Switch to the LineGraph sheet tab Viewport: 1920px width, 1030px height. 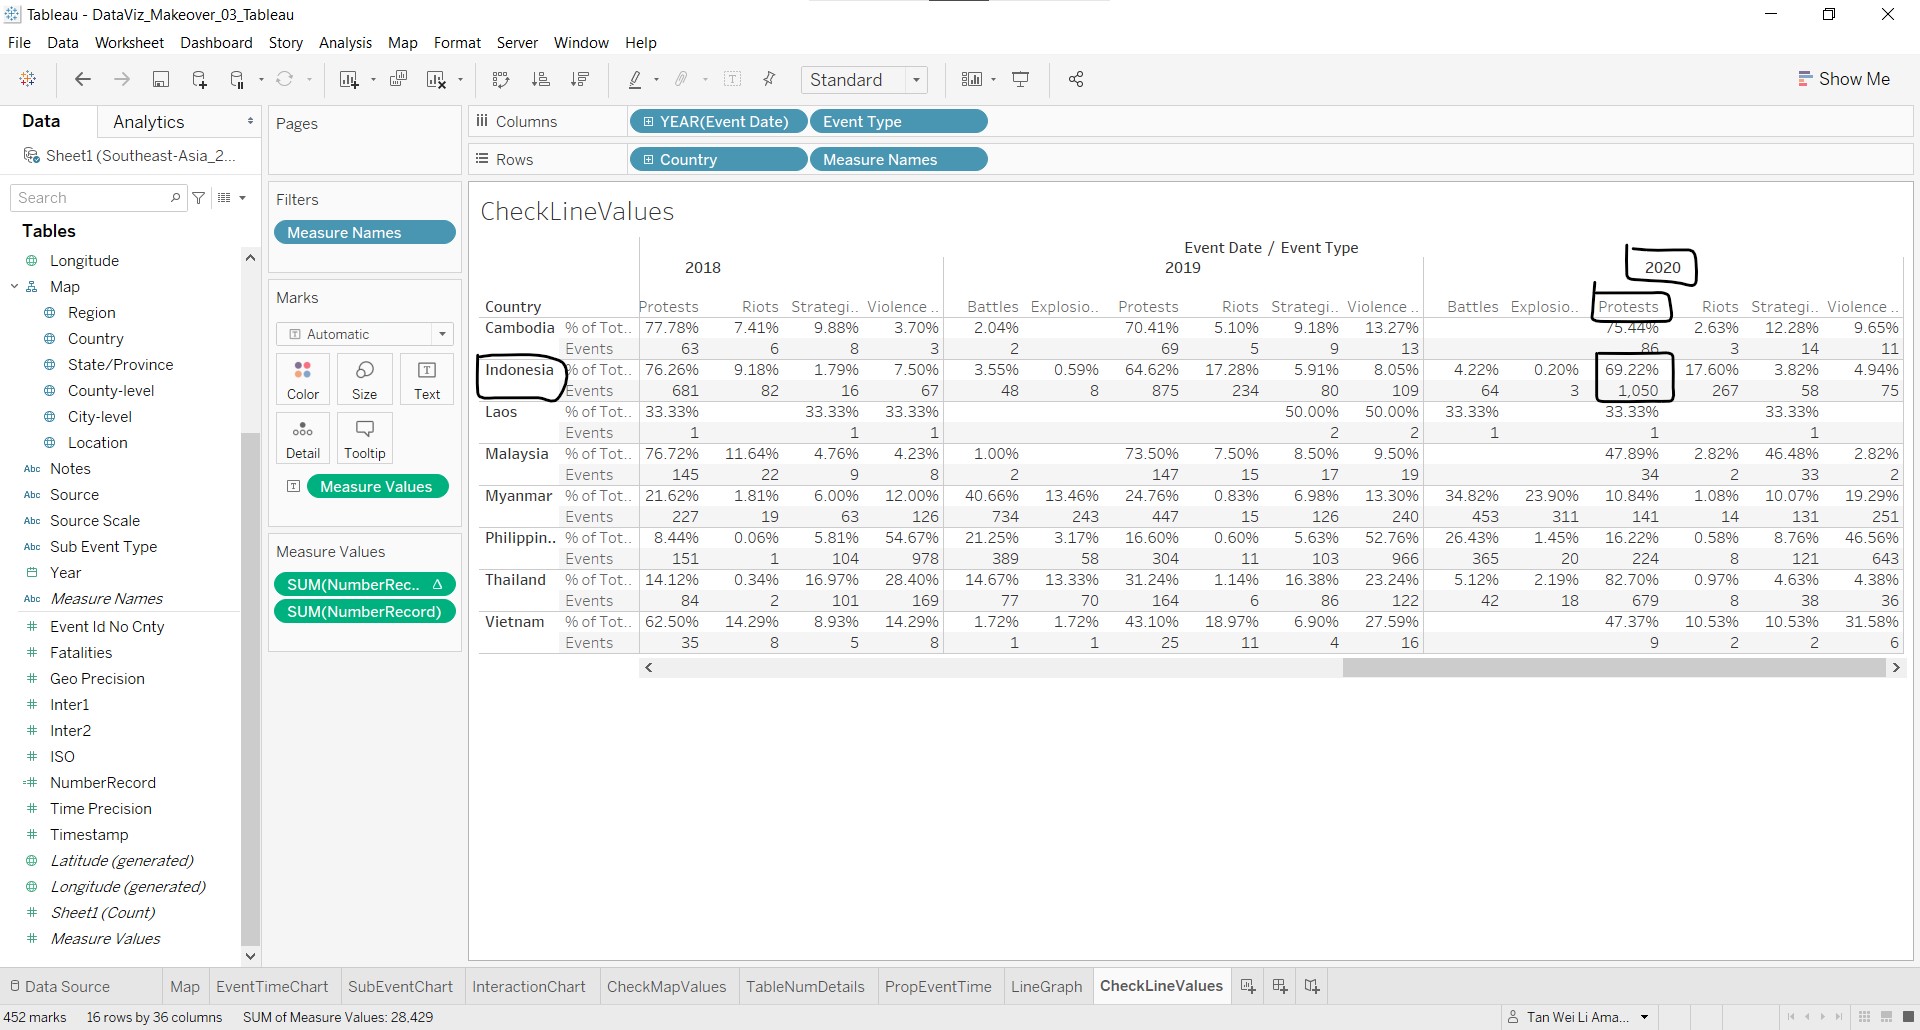[1046, 986]
